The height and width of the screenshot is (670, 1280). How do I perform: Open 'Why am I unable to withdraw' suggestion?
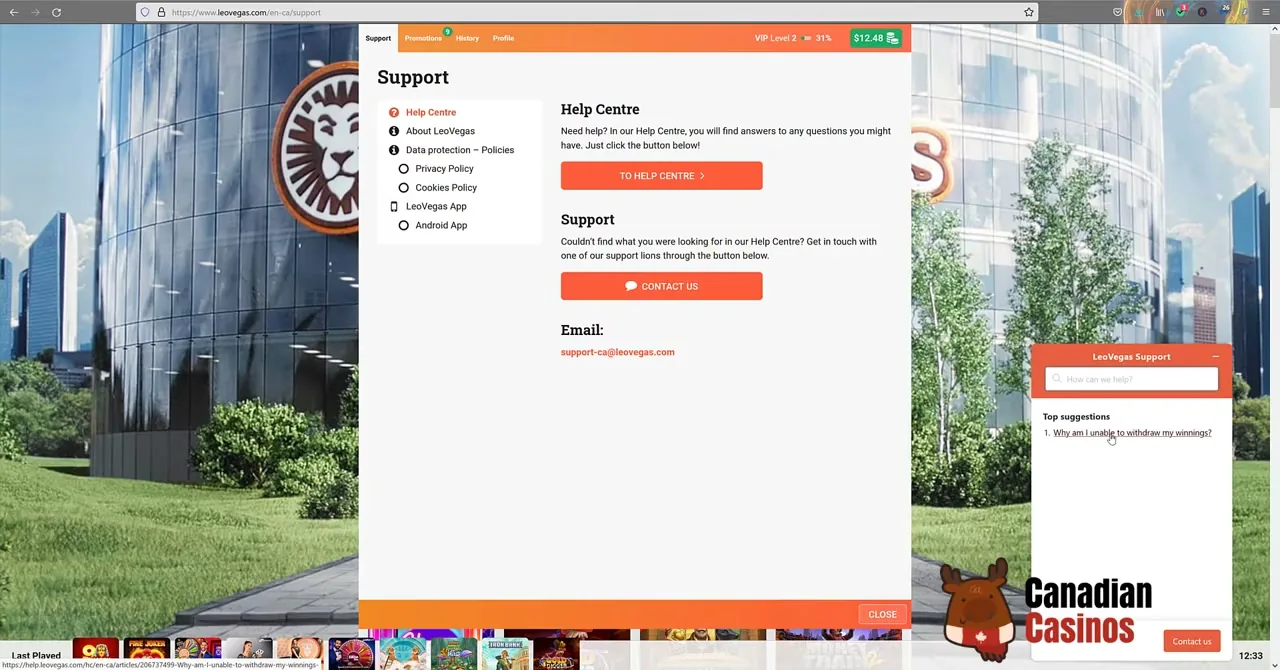coord(1132,433)
